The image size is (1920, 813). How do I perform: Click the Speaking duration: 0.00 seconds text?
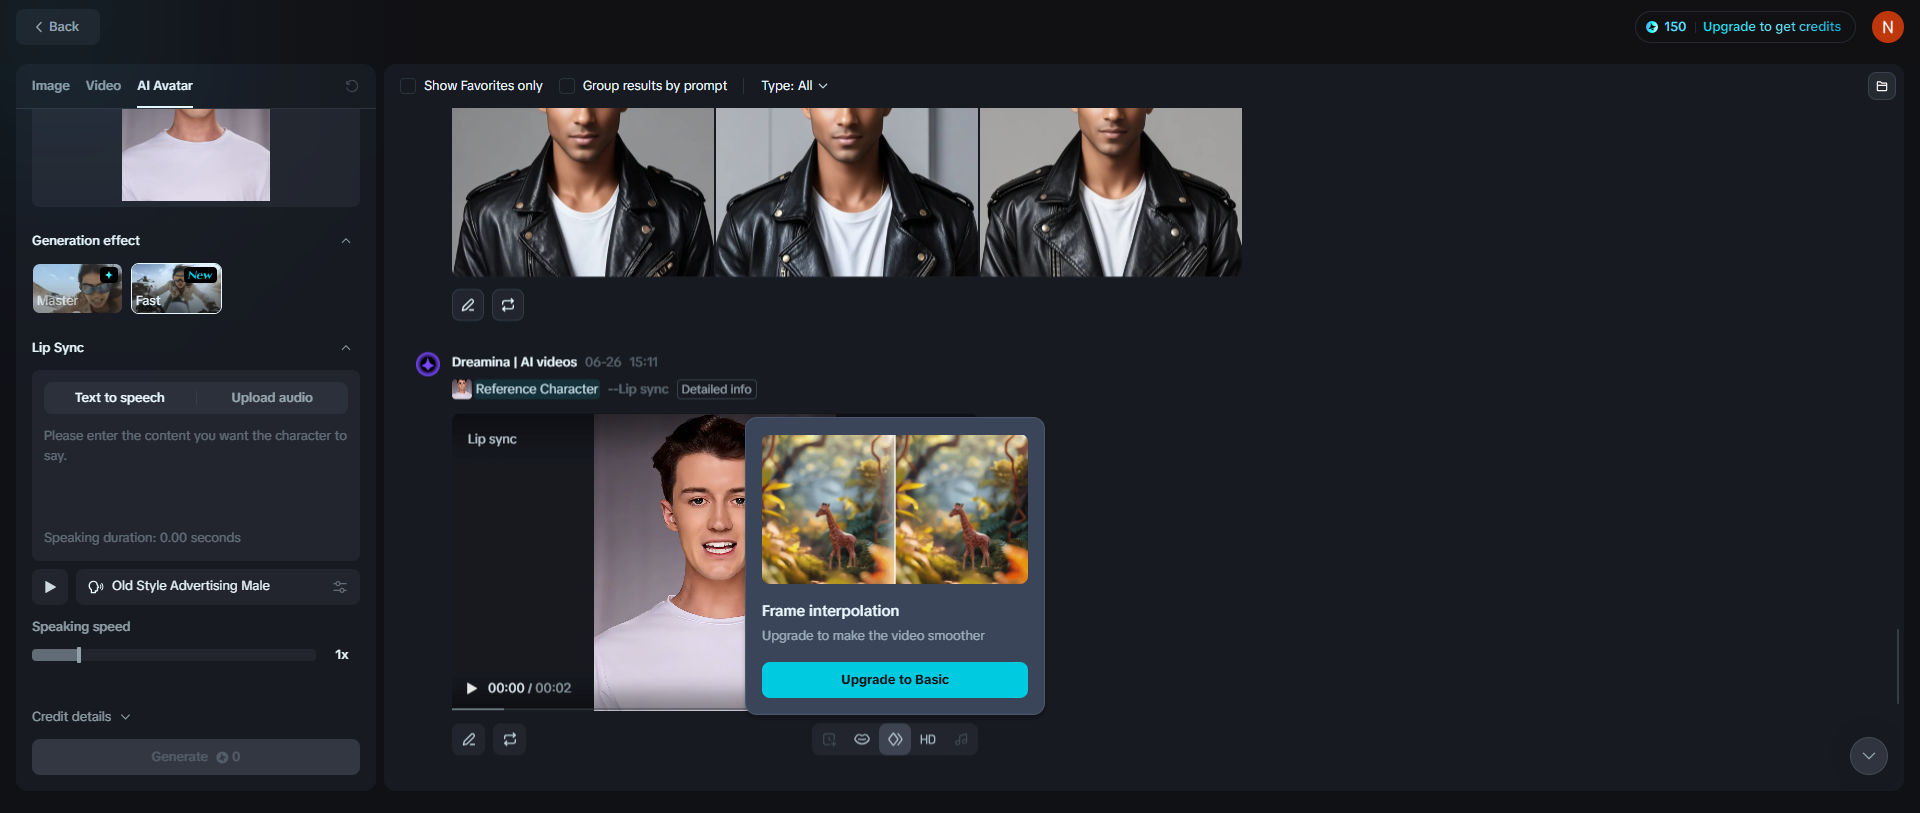tap(142, 538)
